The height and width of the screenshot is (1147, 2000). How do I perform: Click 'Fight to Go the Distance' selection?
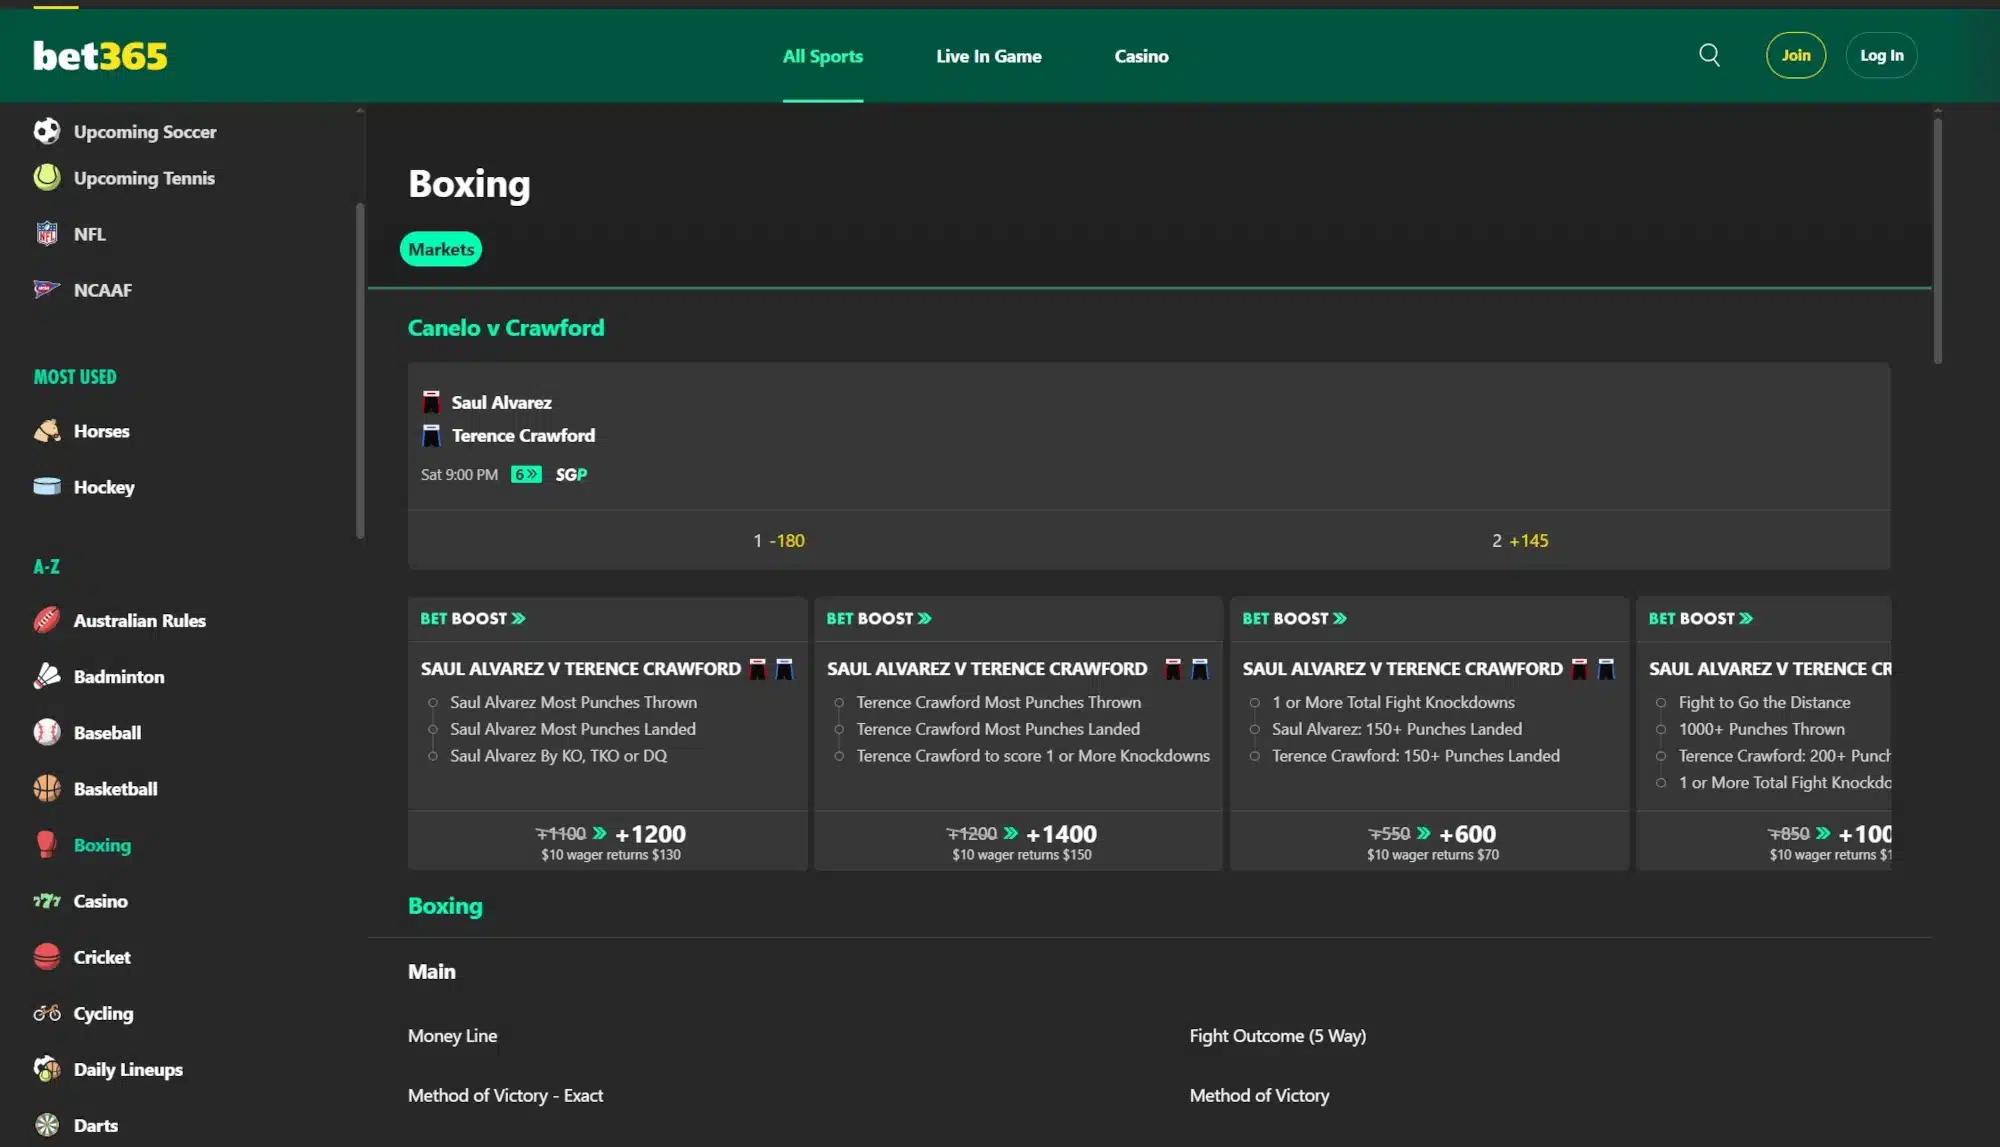(x=1764, y=702)
